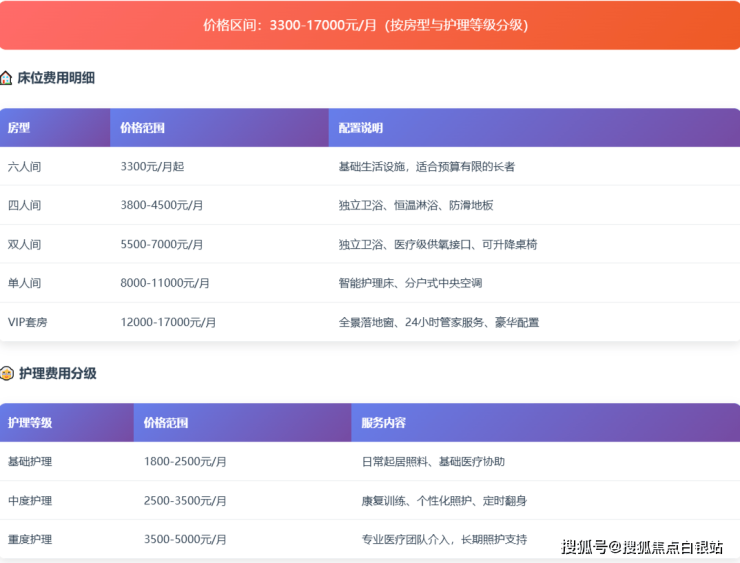This screenshot has width=740, height=563.
Task: Click the 3500-5000元/月 price cell
Action: tap(185, 539)
